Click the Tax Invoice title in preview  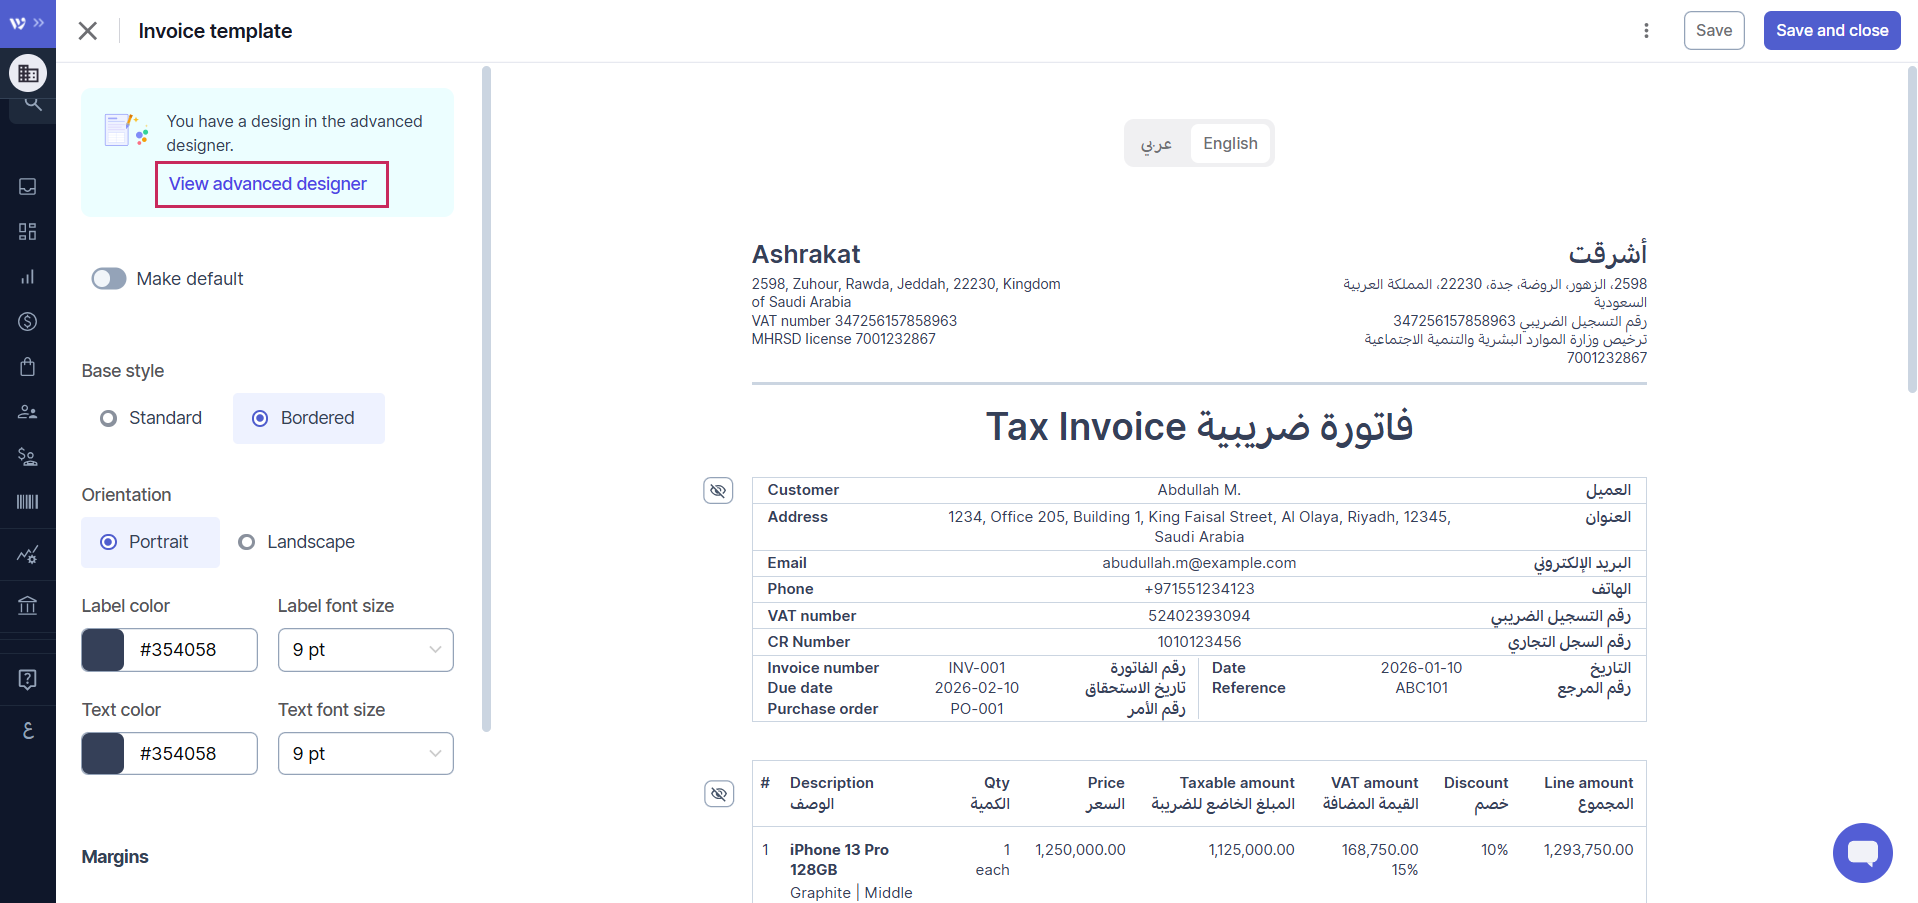point(1199,427)
